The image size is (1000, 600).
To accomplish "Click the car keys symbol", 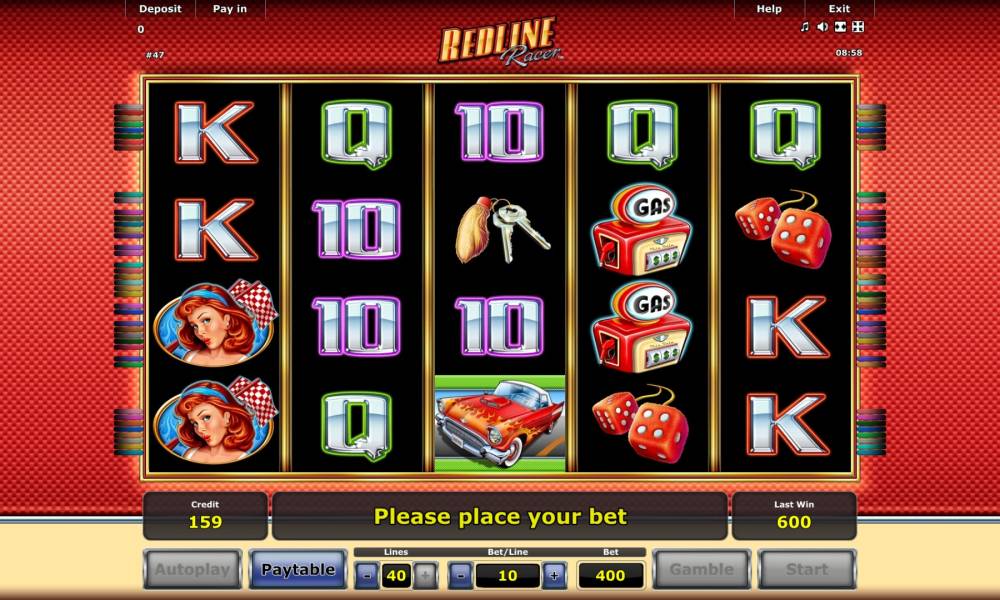I will pyautogui.click(x=502, y=230).
